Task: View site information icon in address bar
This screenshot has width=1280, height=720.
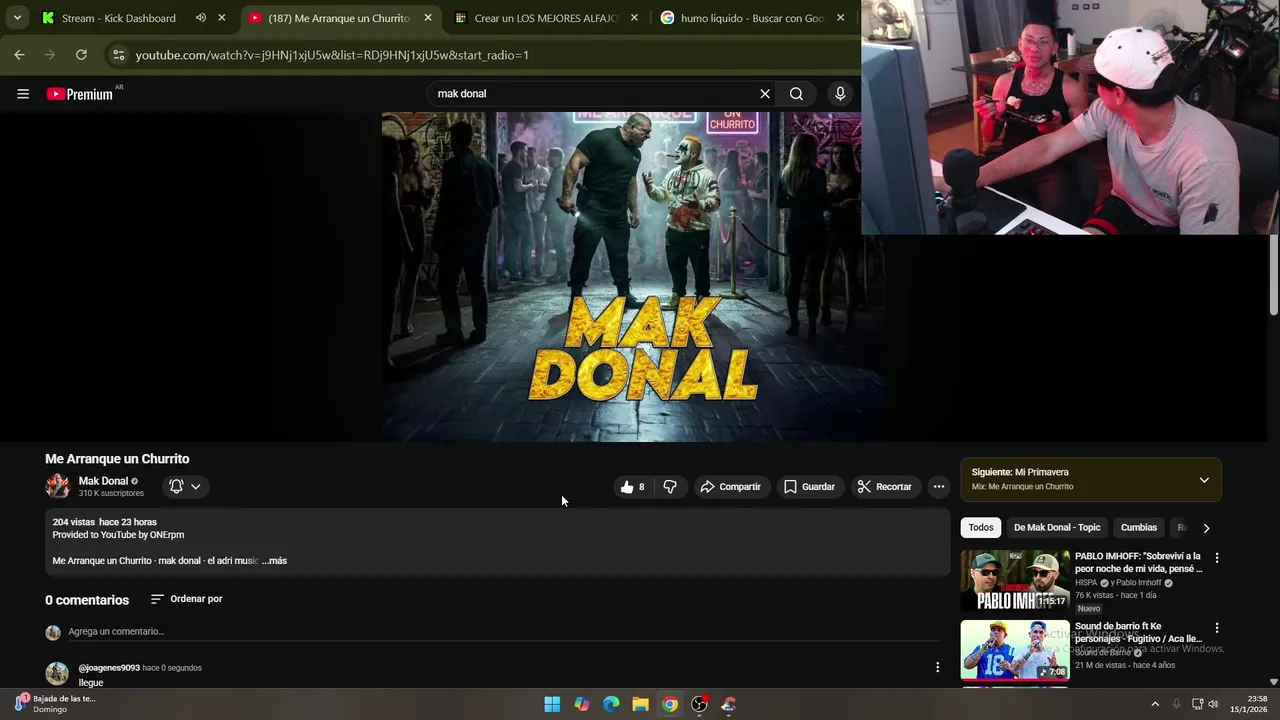Action: [118, 55]
